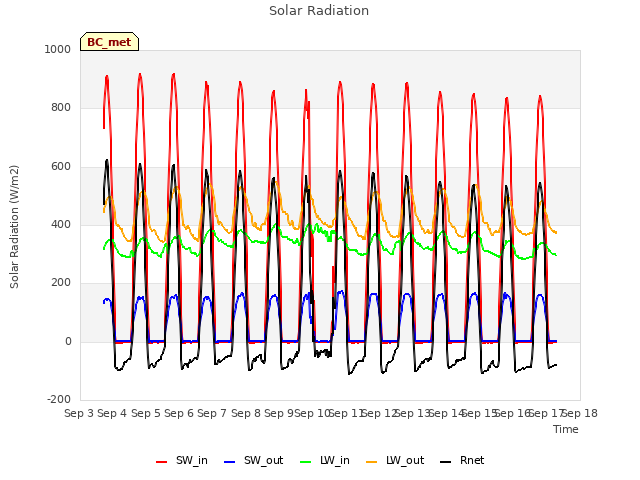Click the 200 y-axis tick label
Image resolution: width=640 pixels, height=480 pixels.
pyautogui.click(x=61, y=282)
